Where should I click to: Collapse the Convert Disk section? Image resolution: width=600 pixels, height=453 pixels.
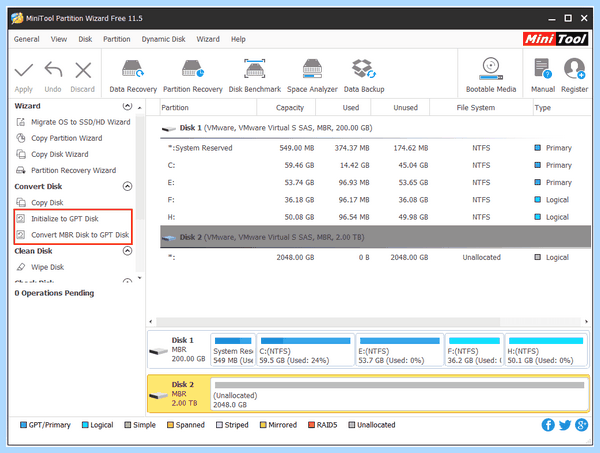[x=127, y=186]
